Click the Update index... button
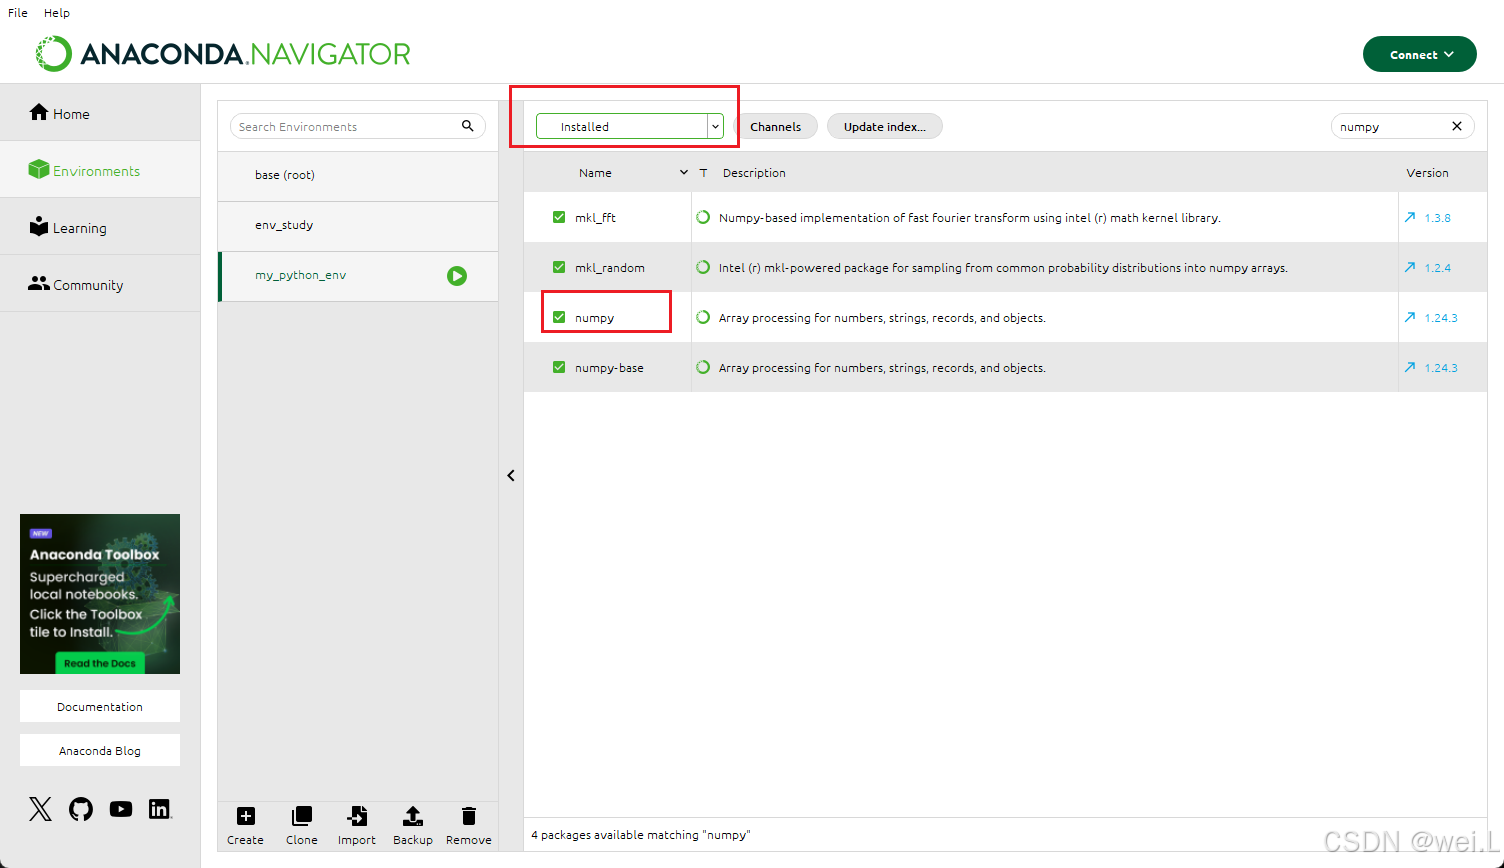Viewport: 1504px width, 868px height. coord(884,126)
